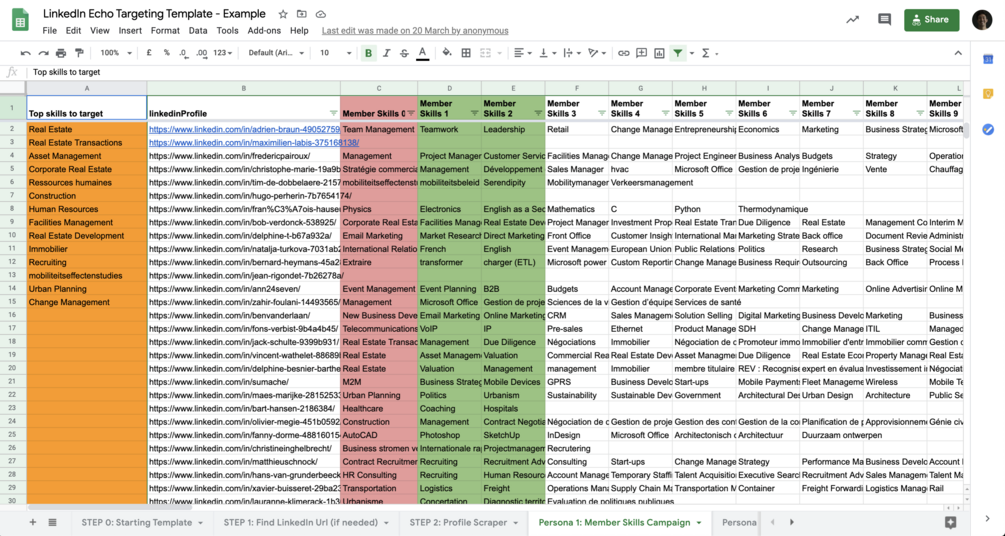Open the Google Sheets home icon

point(21,21)
